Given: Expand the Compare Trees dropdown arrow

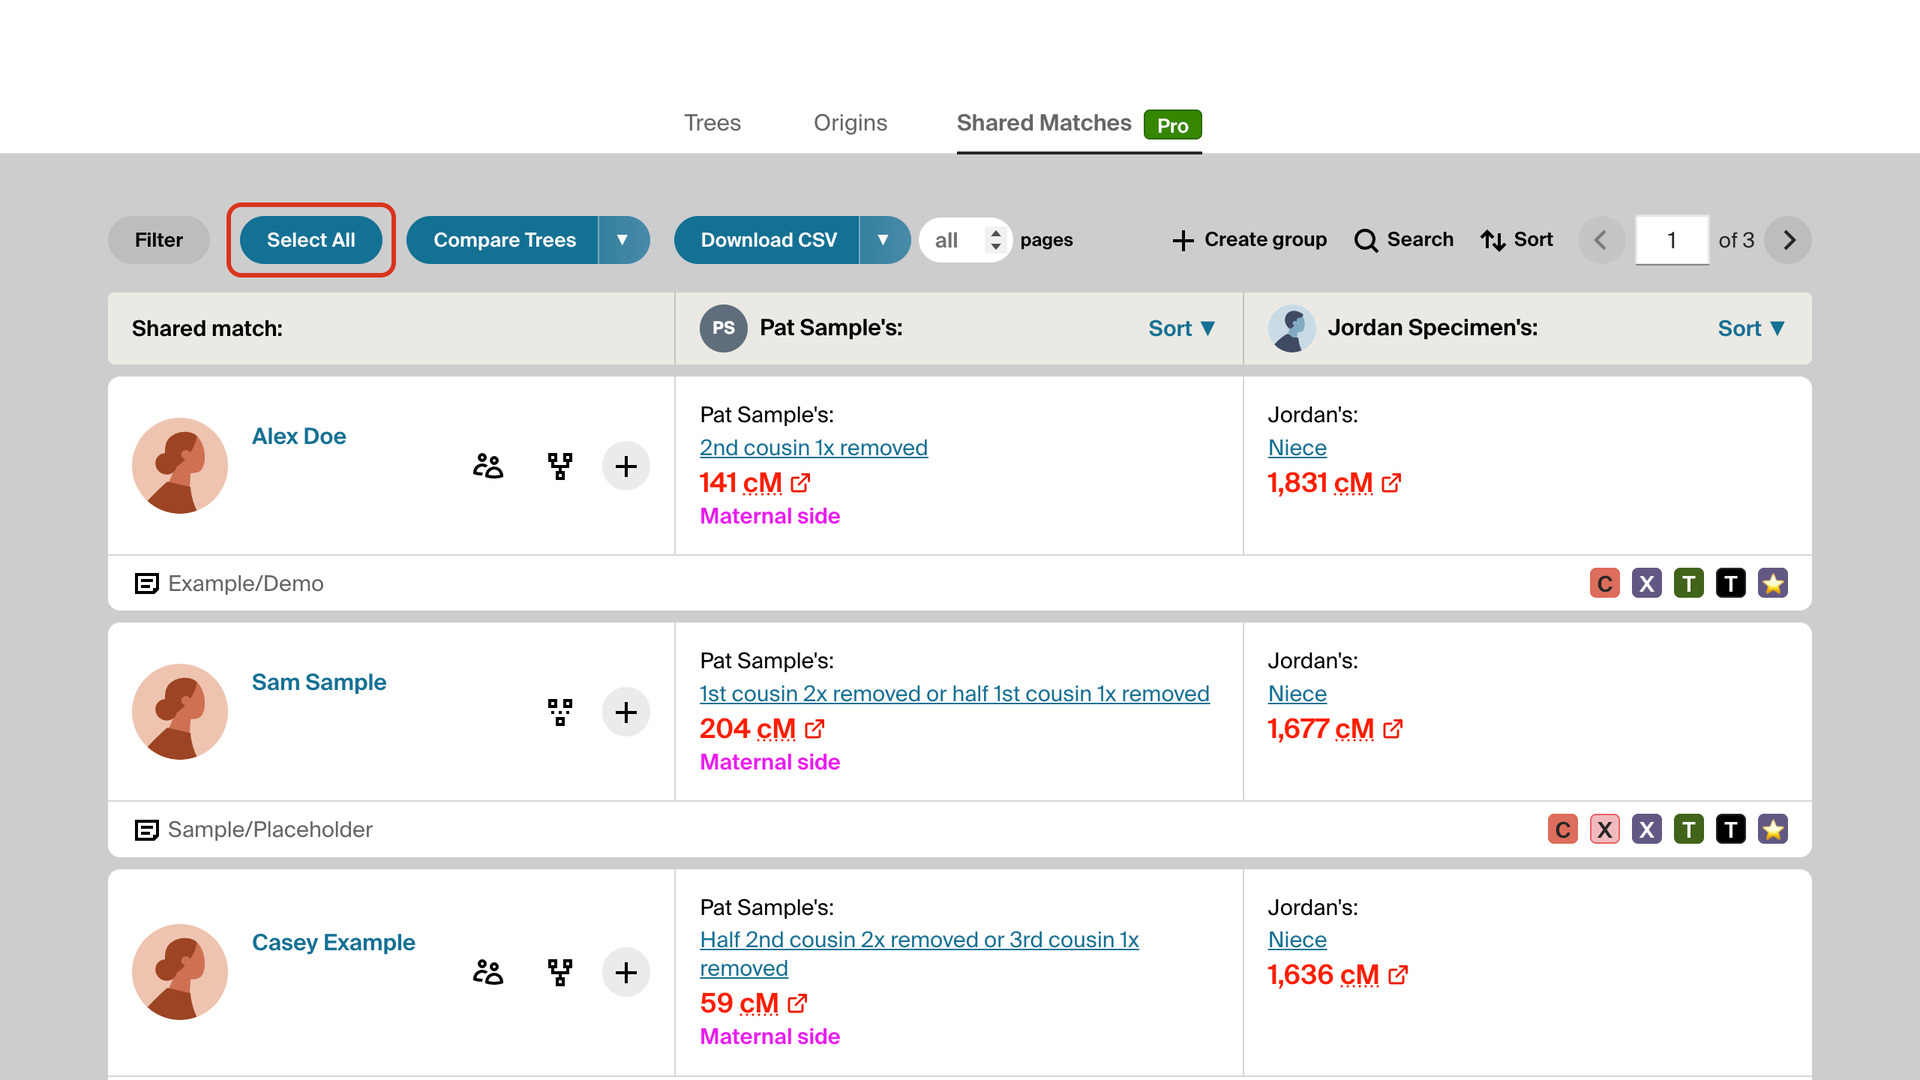Looking at the screenshot, I should click(x=623, y=240).
